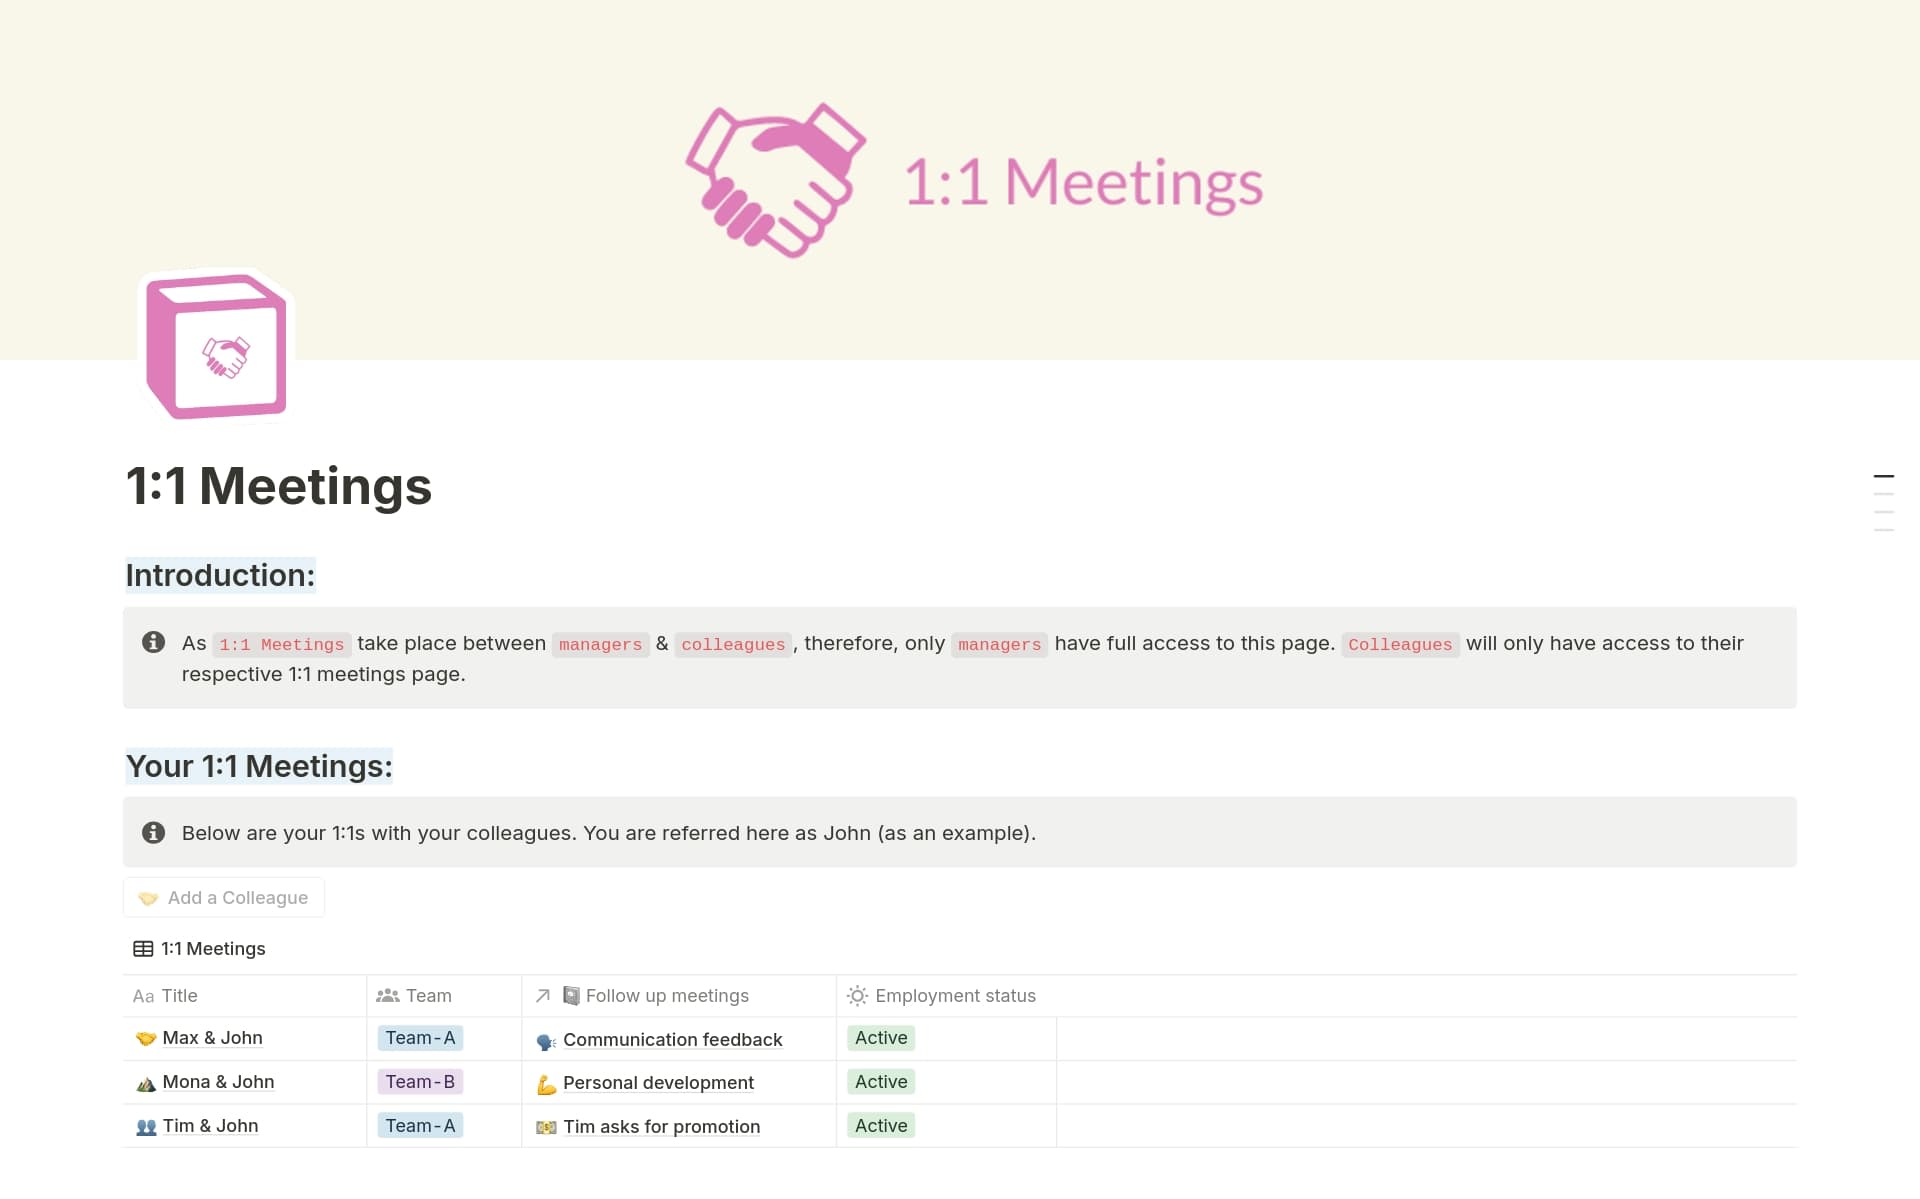This screenshot has height=1199, width=1920.
Task: Click the Aa icon on the Title column
Action: pos(143,996)
